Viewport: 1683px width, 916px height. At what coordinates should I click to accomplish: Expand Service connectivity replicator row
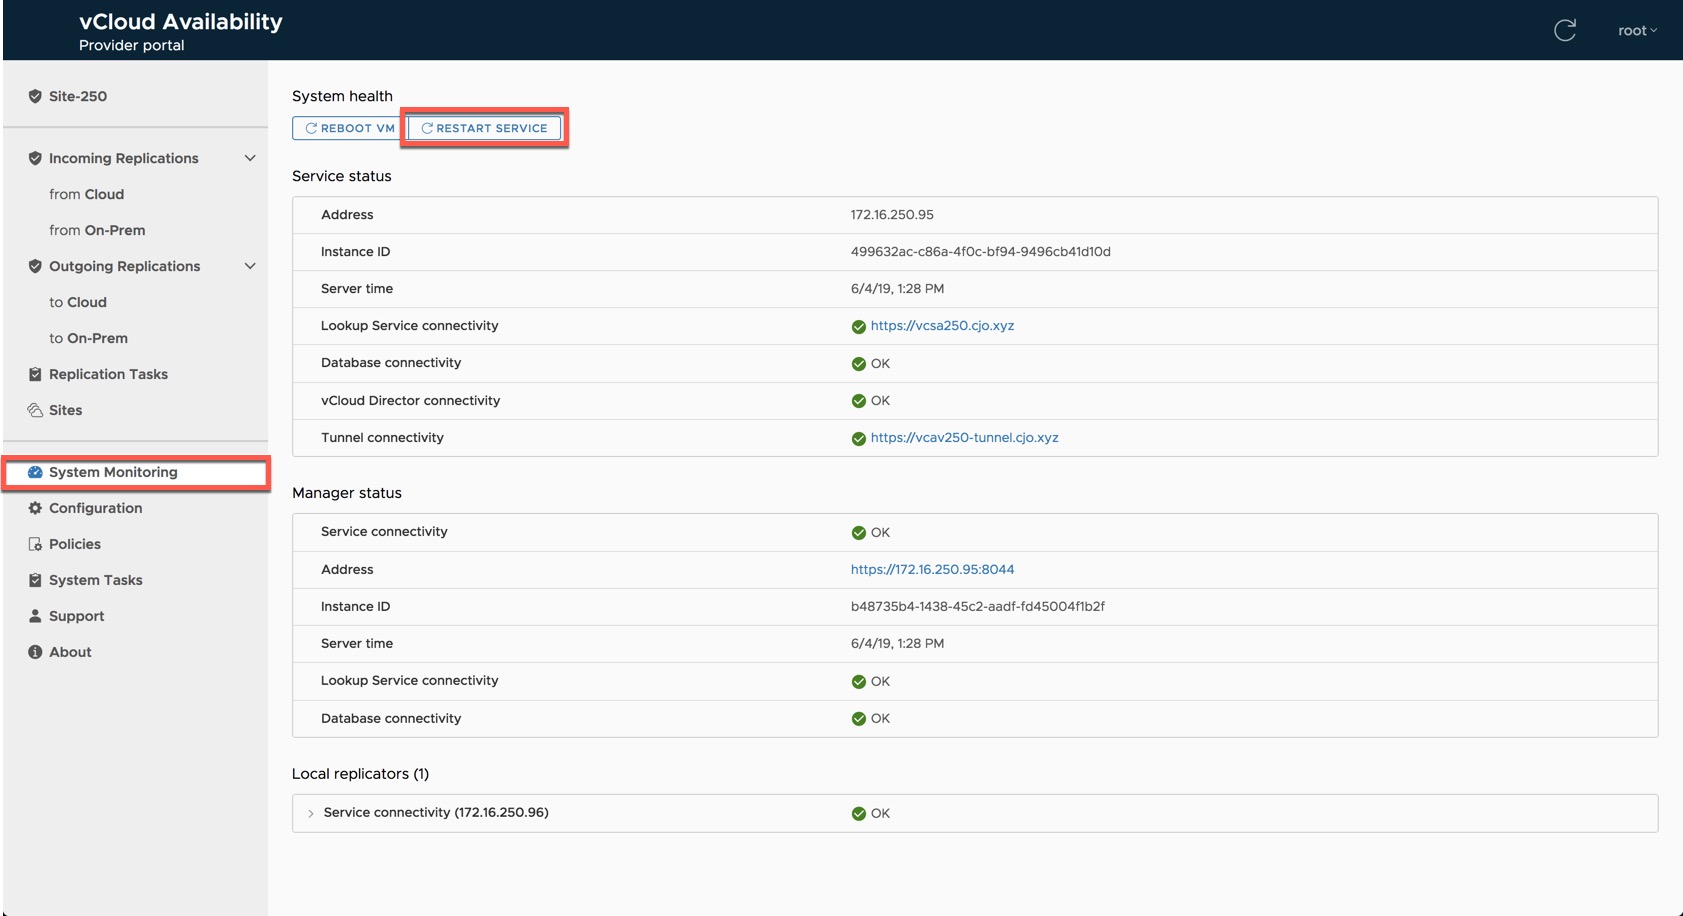[x=311, y=813]
